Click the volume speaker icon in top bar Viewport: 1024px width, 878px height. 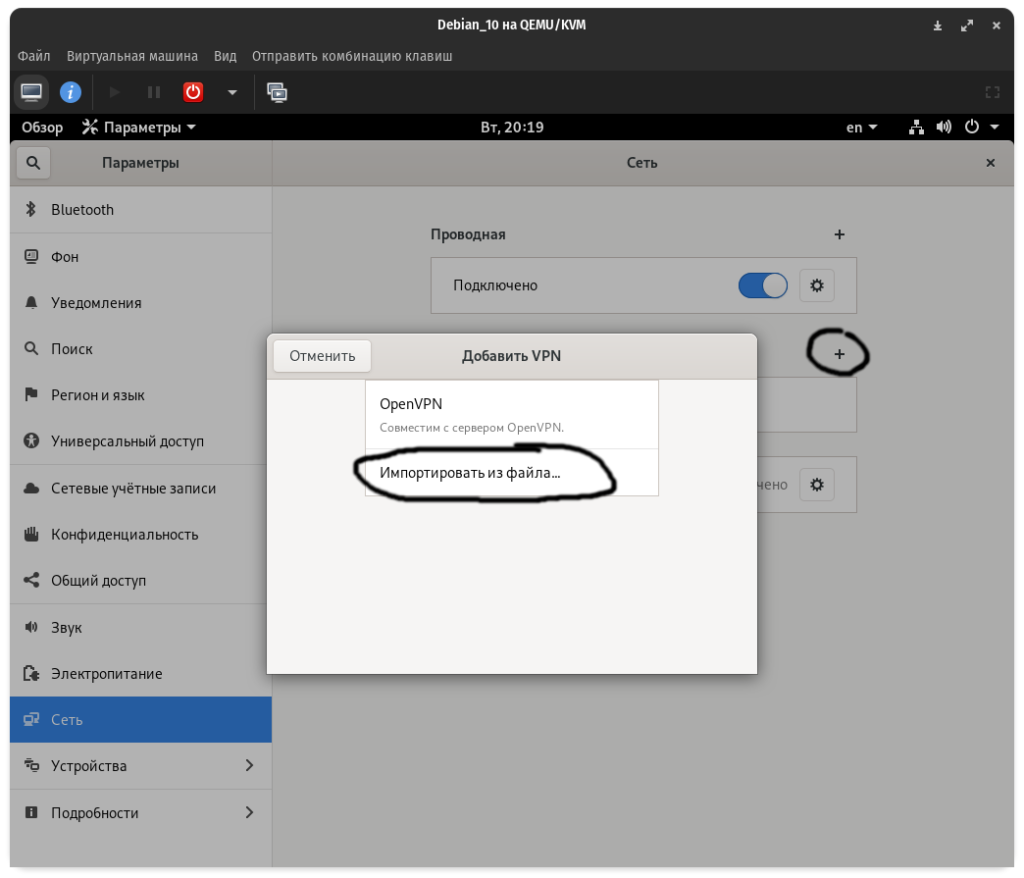944,127
